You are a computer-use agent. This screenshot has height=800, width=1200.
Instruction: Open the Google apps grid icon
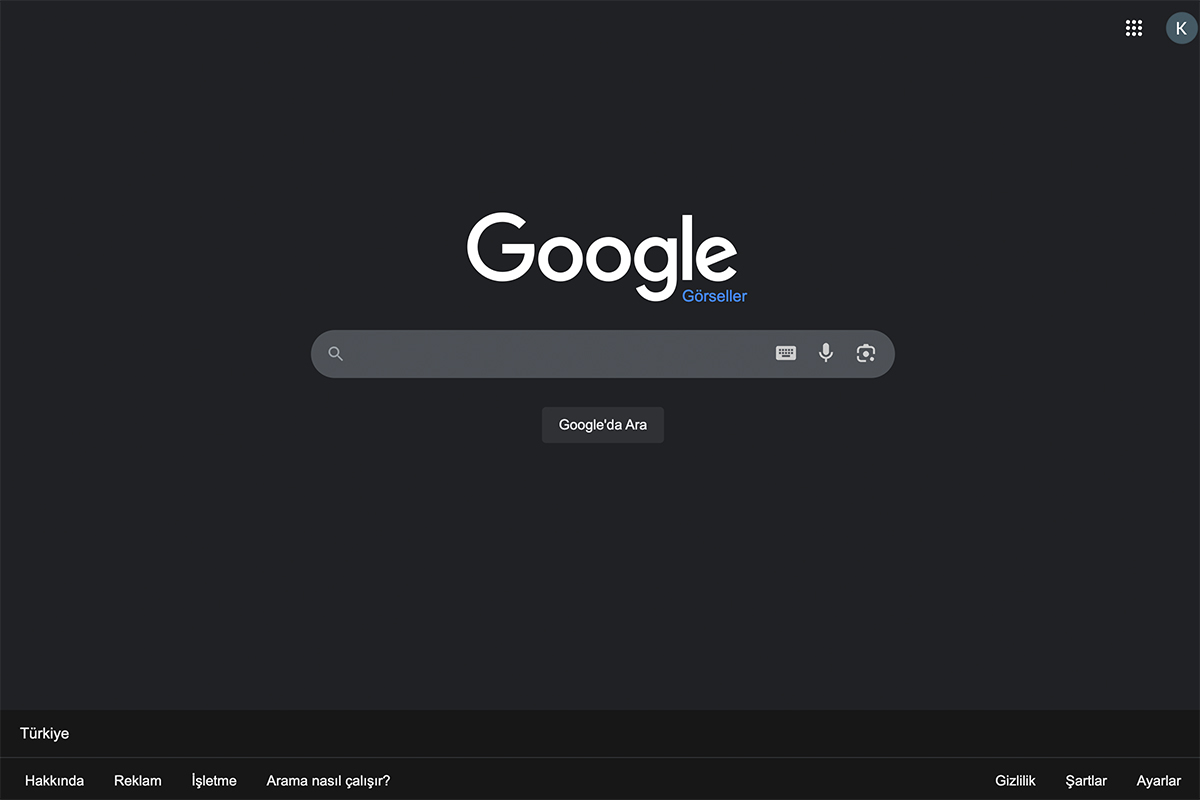(1133, 28)
